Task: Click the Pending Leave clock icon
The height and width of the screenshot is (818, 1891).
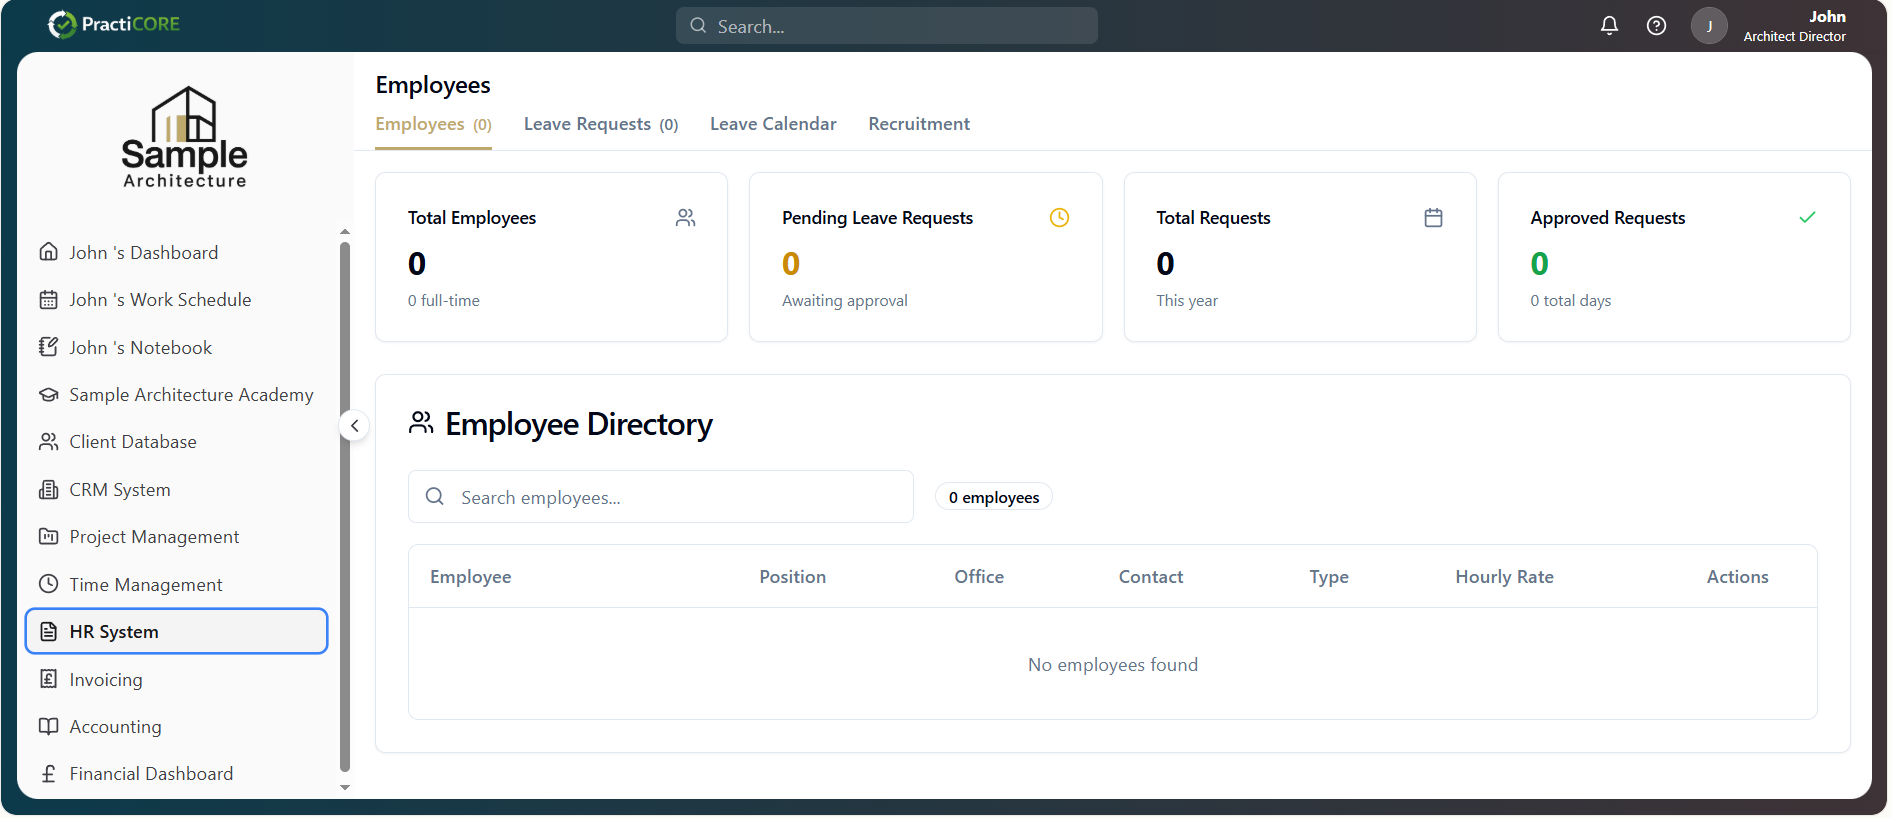Action: pos(1059,217)
